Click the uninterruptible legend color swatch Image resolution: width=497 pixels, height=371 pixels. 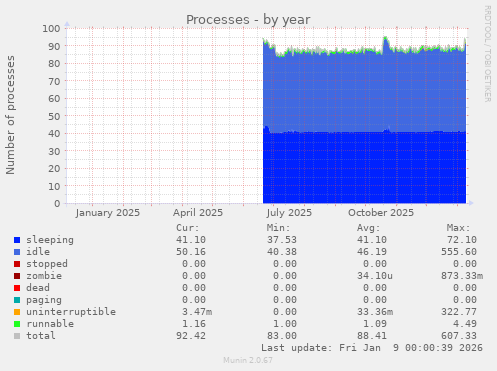click(17, 312)
